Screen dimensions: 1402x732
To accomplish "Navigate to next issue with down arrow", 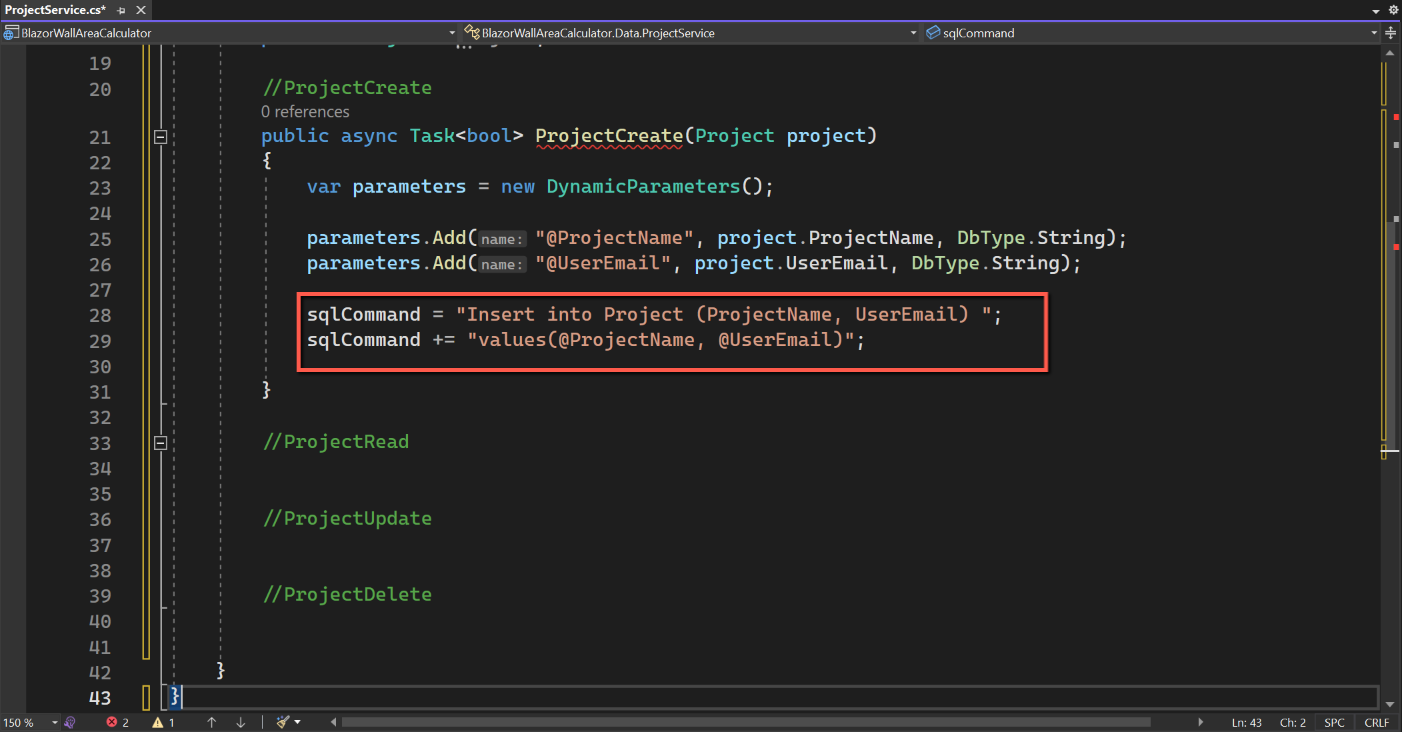I will 241,722.
